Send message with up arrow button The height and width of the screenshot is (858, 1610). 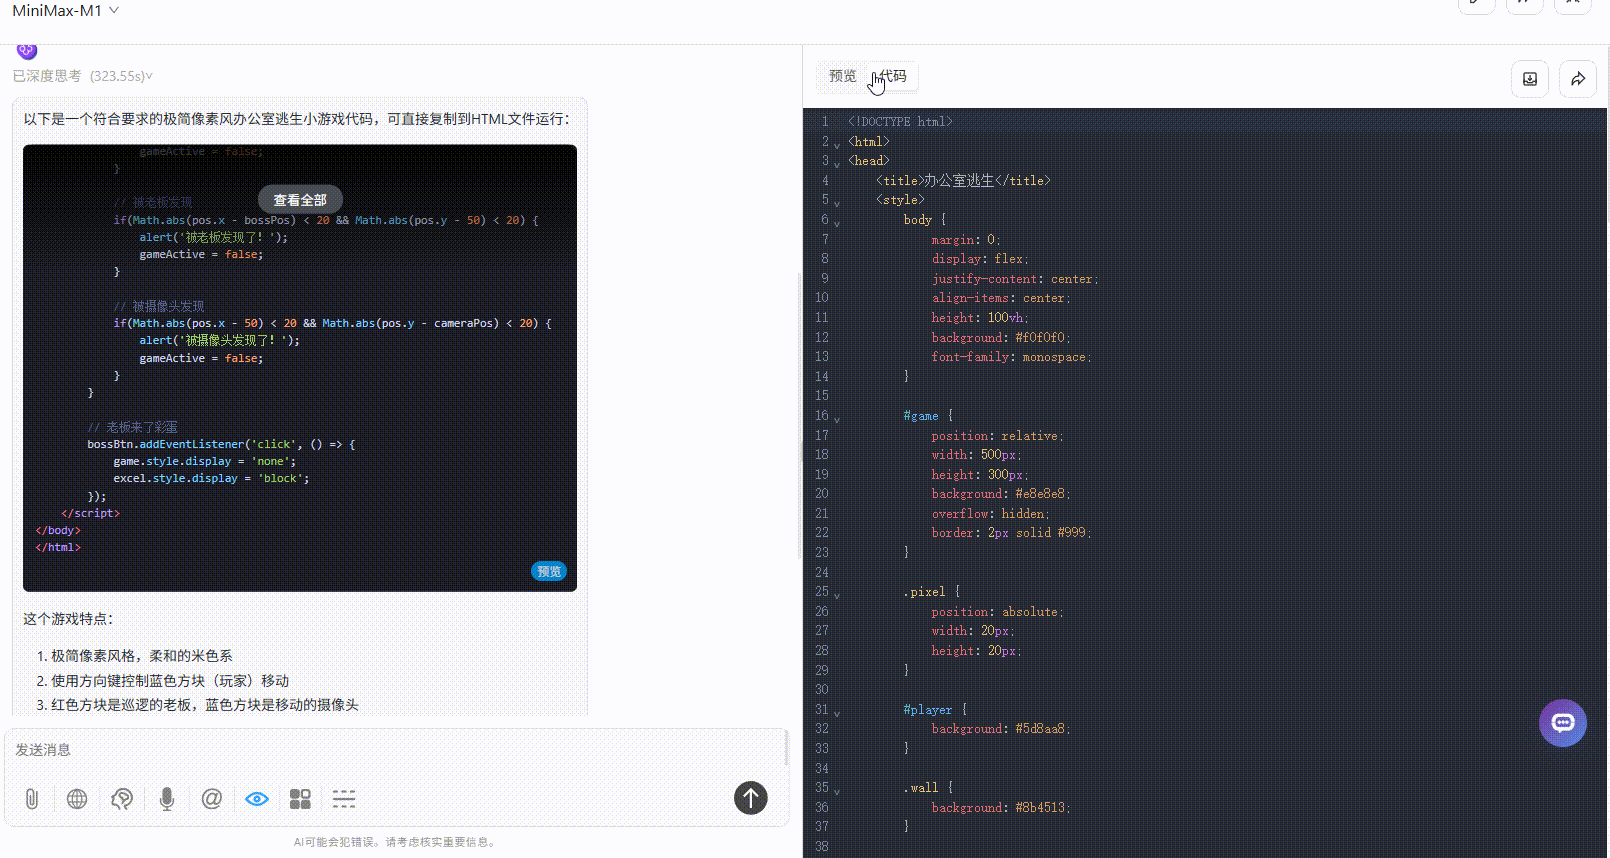(751, 798)
